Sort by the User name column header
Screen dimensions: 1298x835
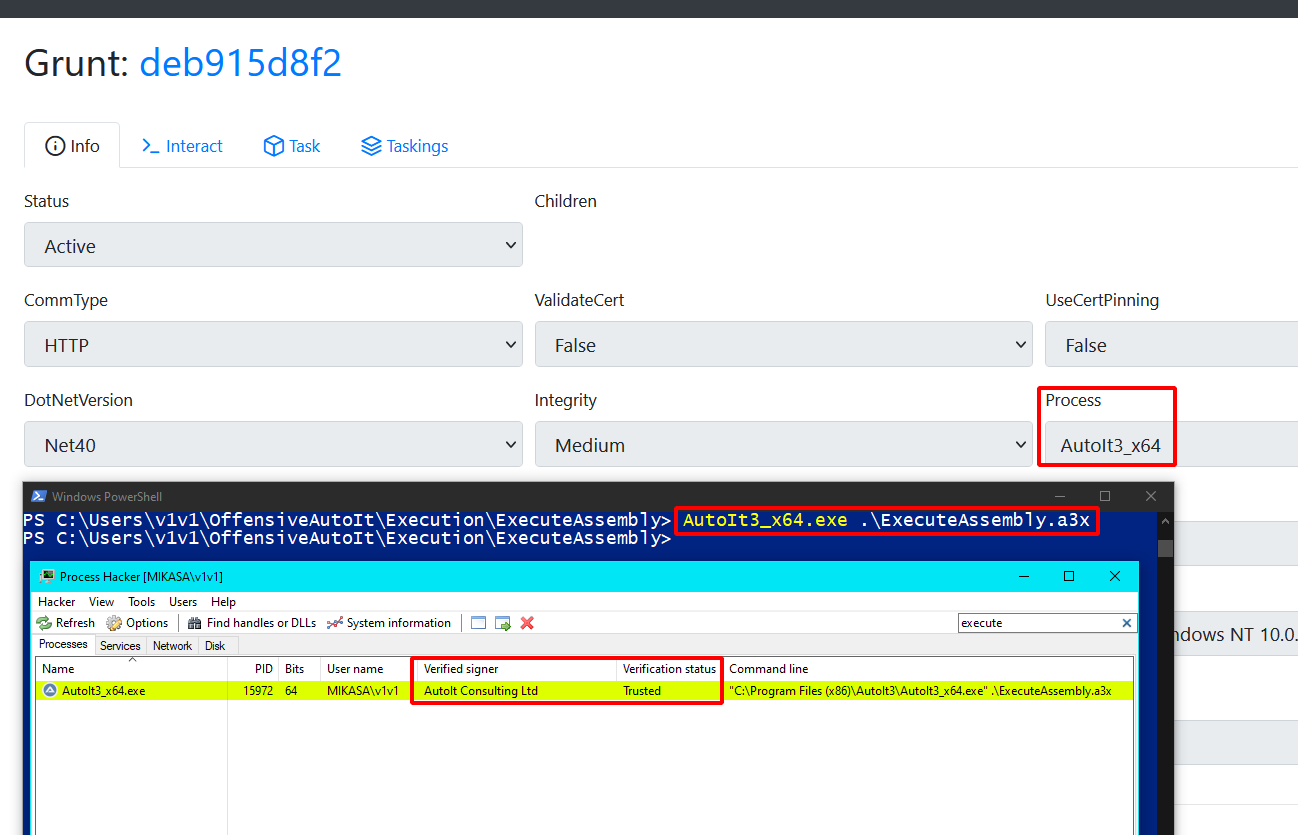click(366, 669)
